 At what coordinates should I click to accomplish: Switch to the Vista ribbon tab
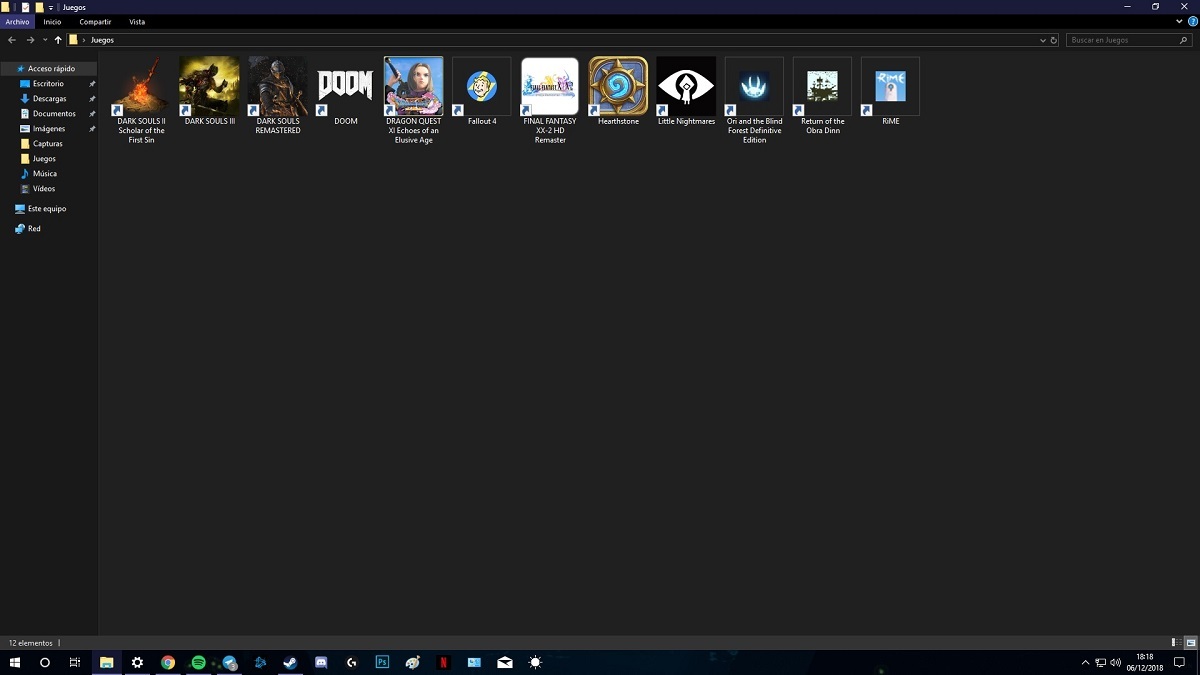point(137,21)
